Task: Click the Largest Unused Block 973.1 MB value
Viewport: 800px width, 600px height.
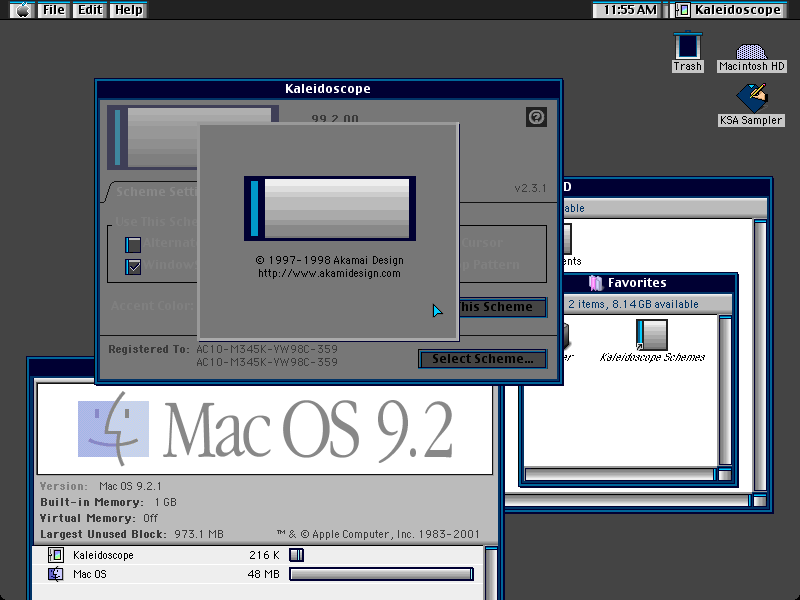Action: (199, 534)
